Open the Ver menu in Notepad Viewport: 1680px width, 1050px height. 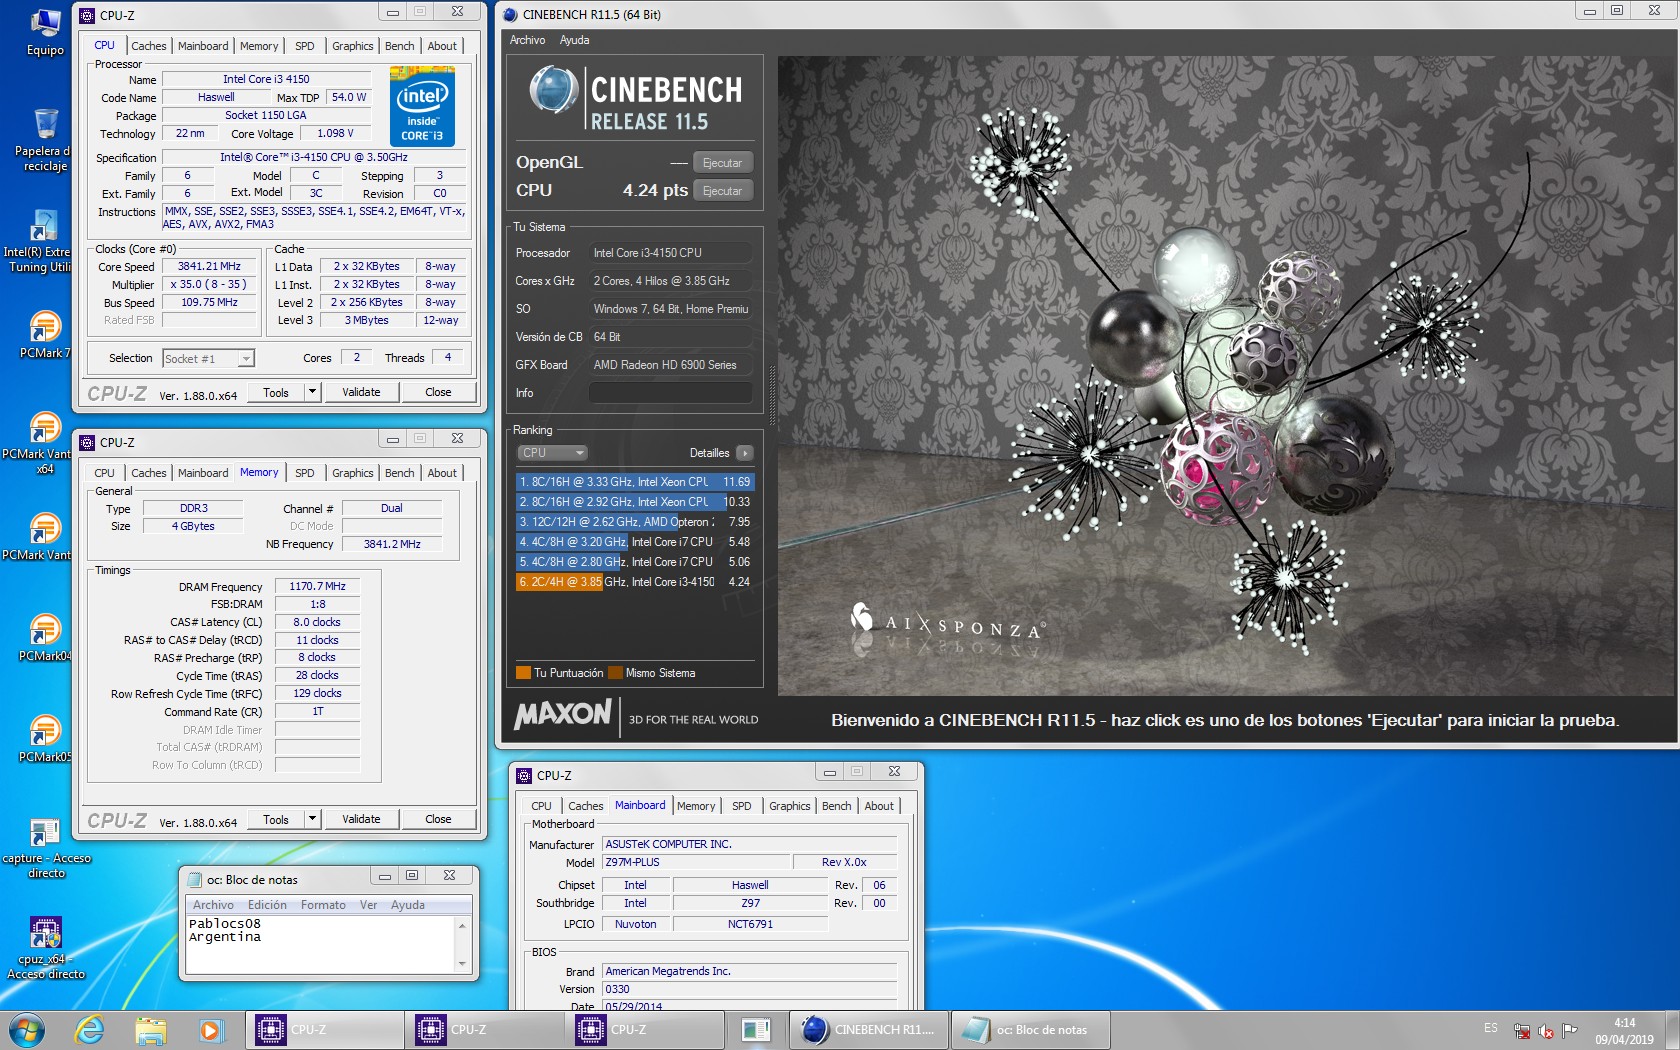click(x=368, y=905)
